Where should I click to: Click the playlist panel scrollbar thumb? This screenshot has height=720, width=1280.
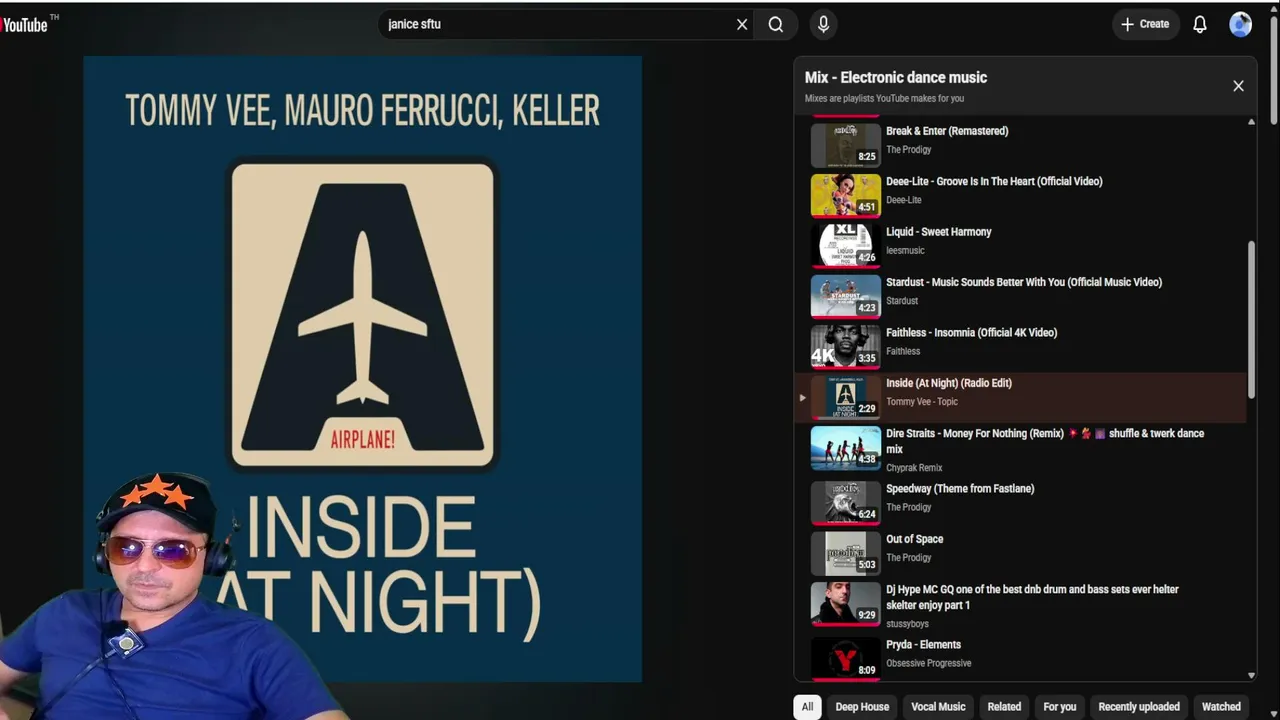pyautogui.click(x=1251, y=319)
